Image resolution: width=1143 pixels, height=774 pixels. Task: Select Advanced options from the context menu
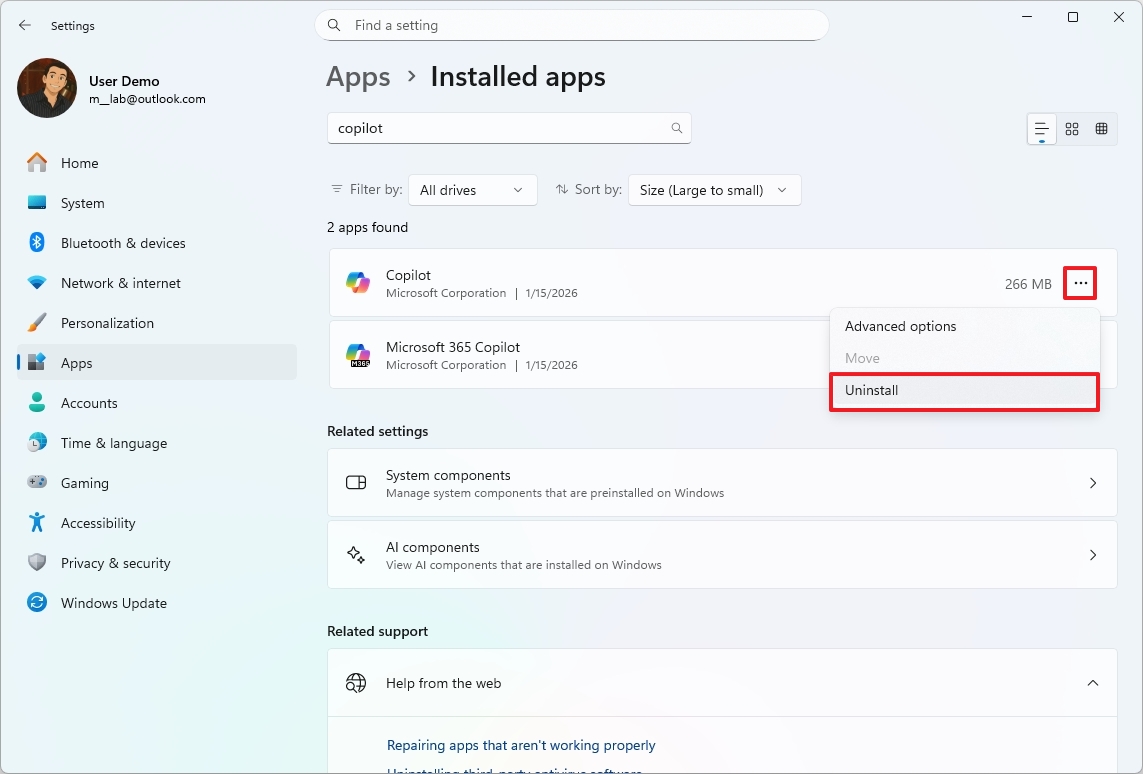click(x=900, y=326)
